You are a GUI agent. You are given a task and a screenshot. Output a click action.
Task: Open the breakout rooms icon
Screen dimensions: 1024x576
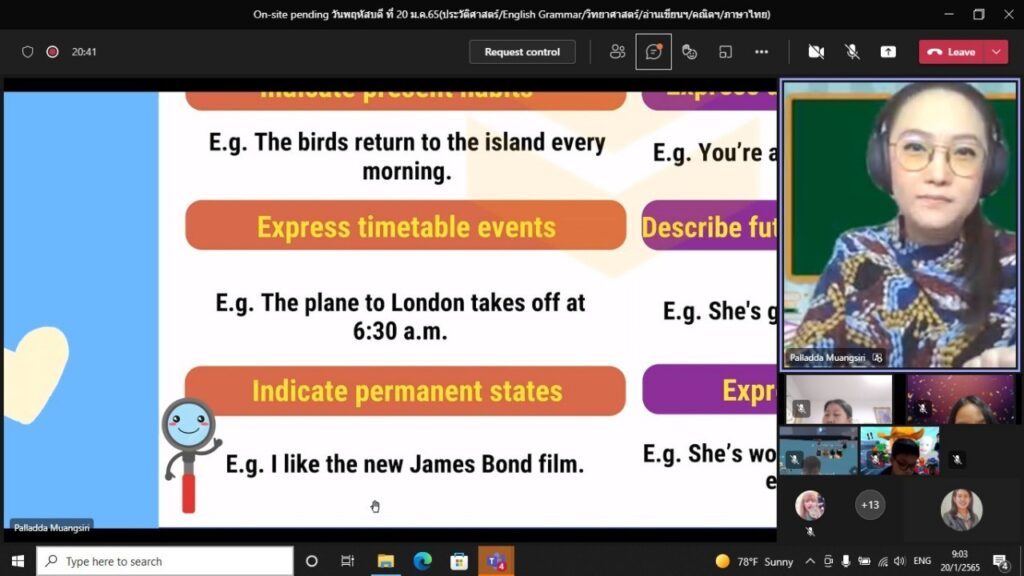pos(726,52)
